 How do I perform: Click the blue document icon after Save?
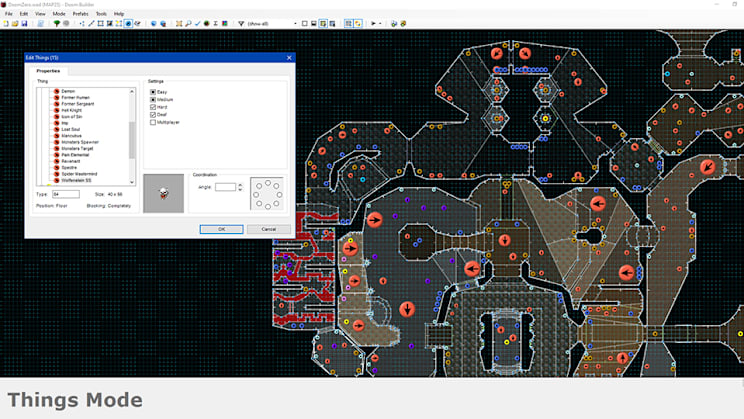[x=41, y=23]
